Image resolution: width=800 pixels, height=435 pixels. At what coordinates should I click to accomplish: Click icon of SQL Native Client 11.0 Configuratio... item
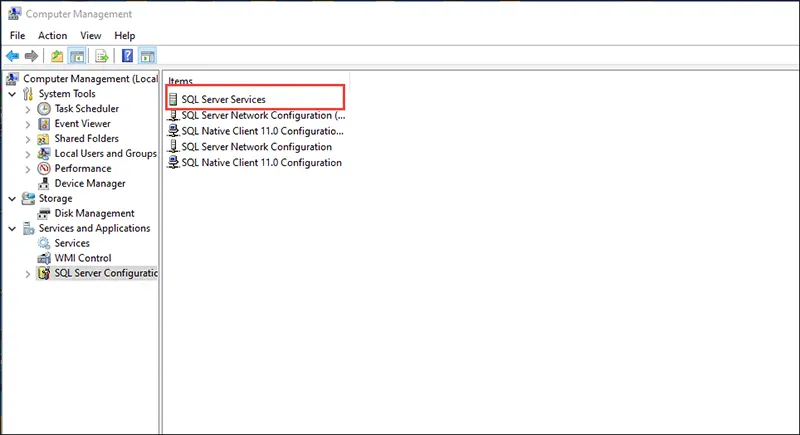(x=173, y=131)
